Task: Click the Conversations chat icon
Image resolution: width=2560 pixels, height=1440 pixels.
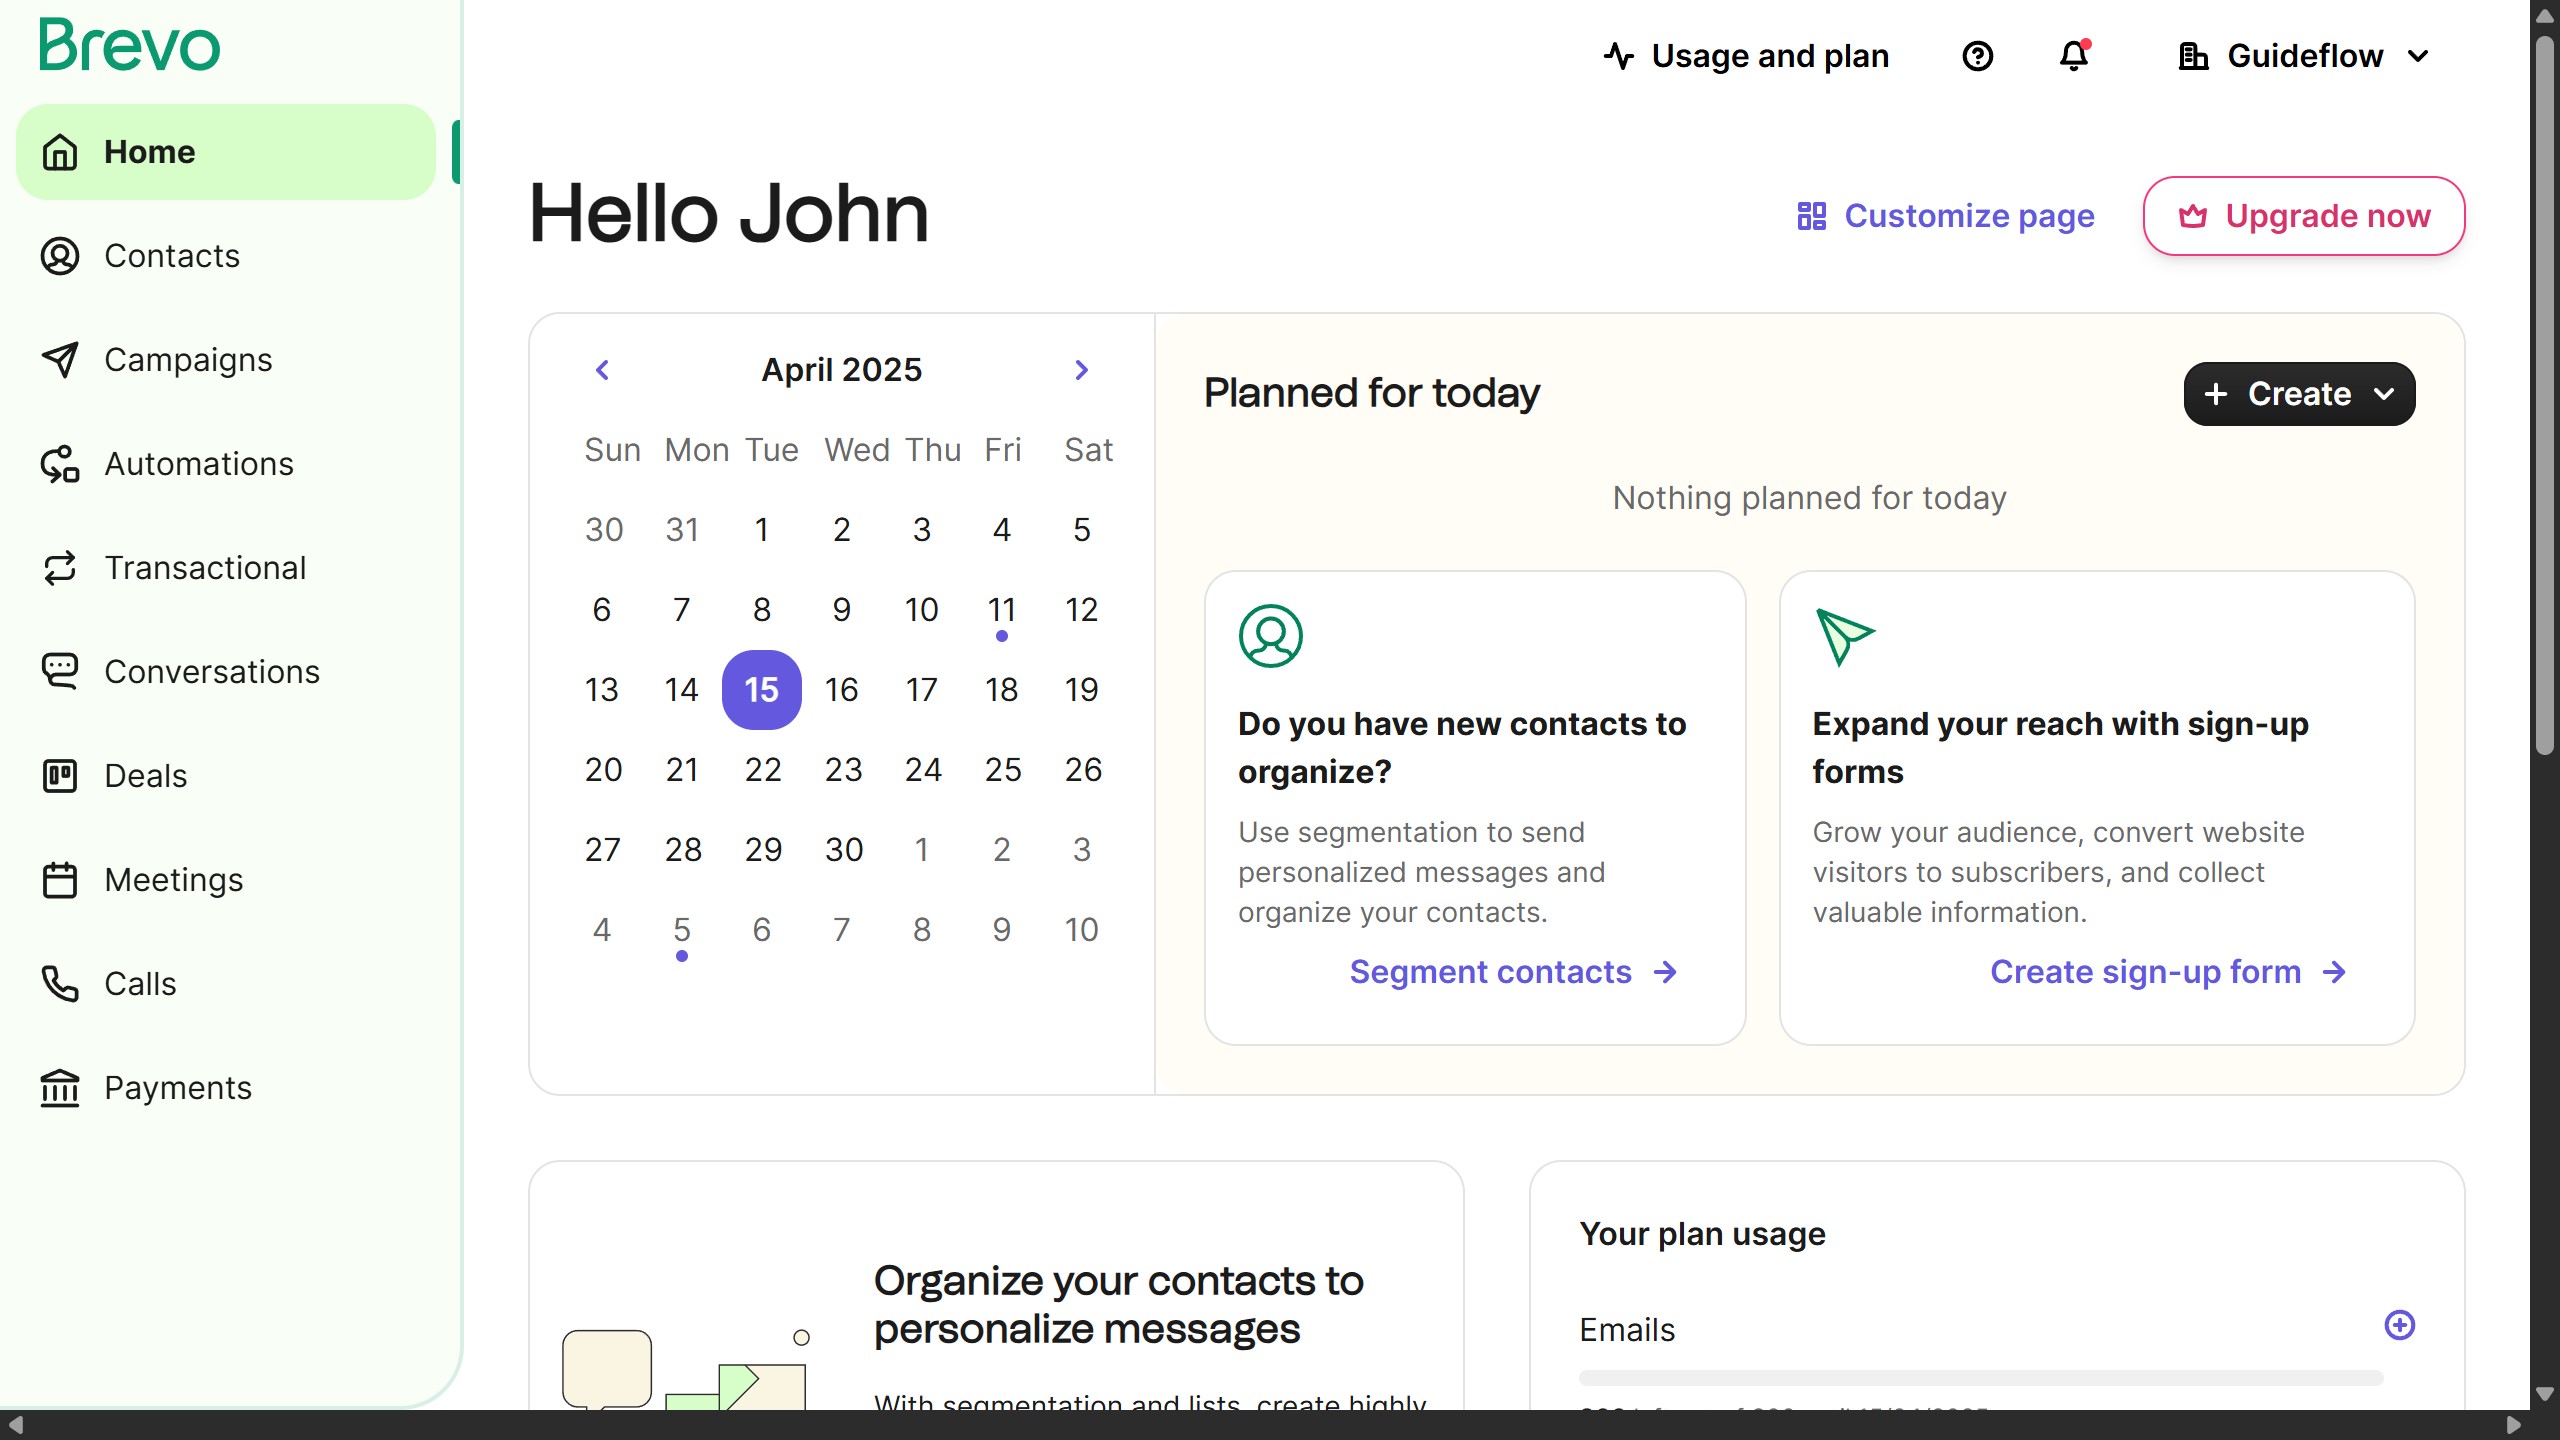Action: coord(60,672)
